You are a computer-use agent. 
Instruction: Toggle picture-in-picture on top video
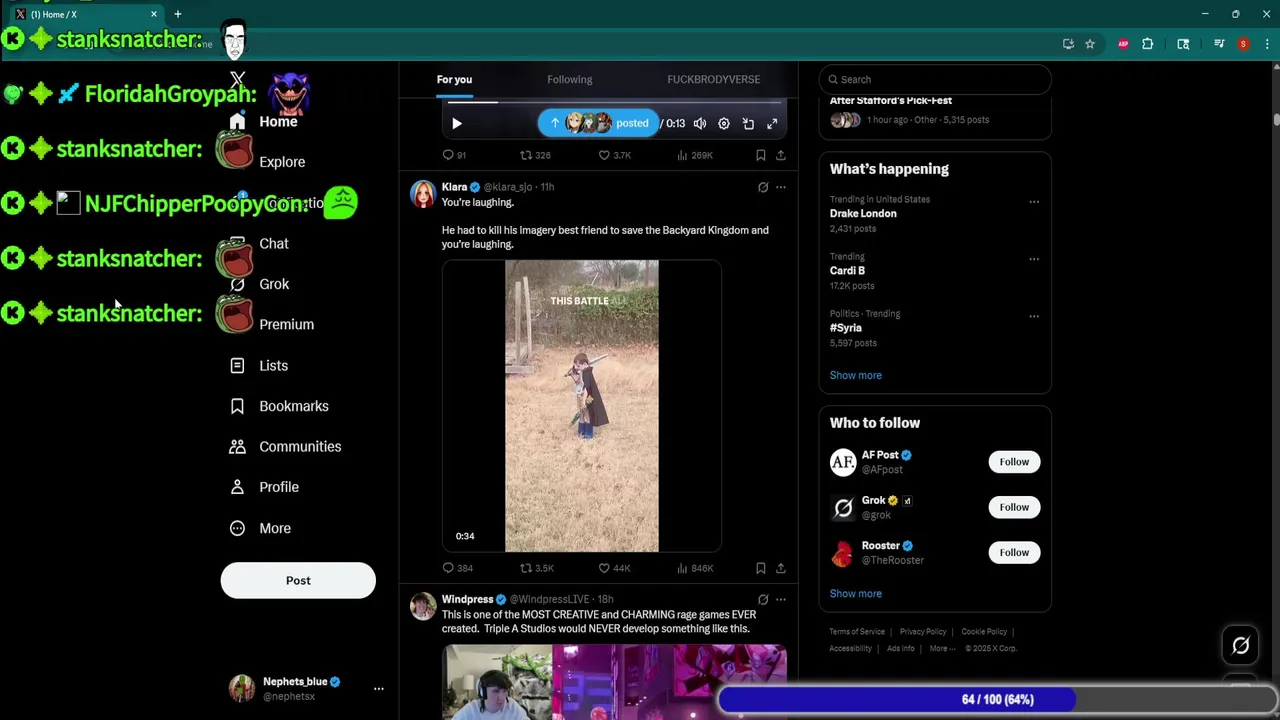[x=748, y=123]
